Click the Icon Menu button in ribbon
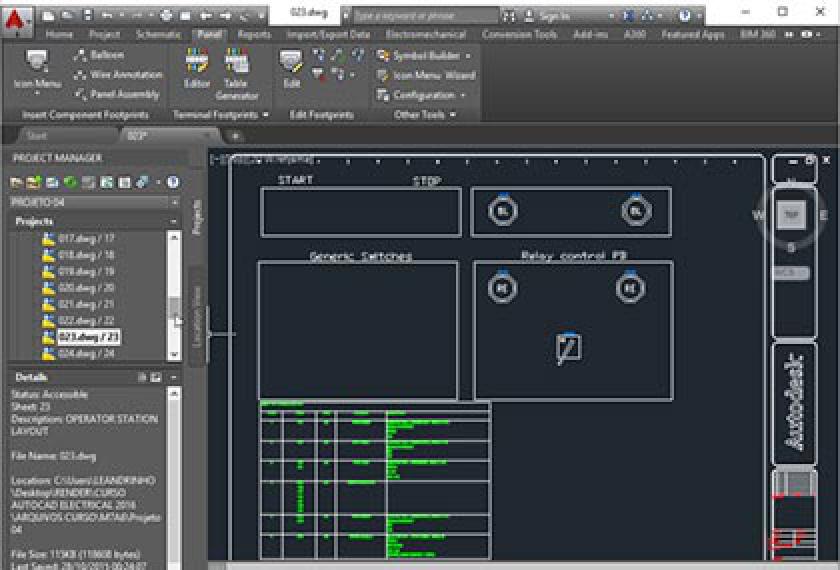 tap(37, 68)
